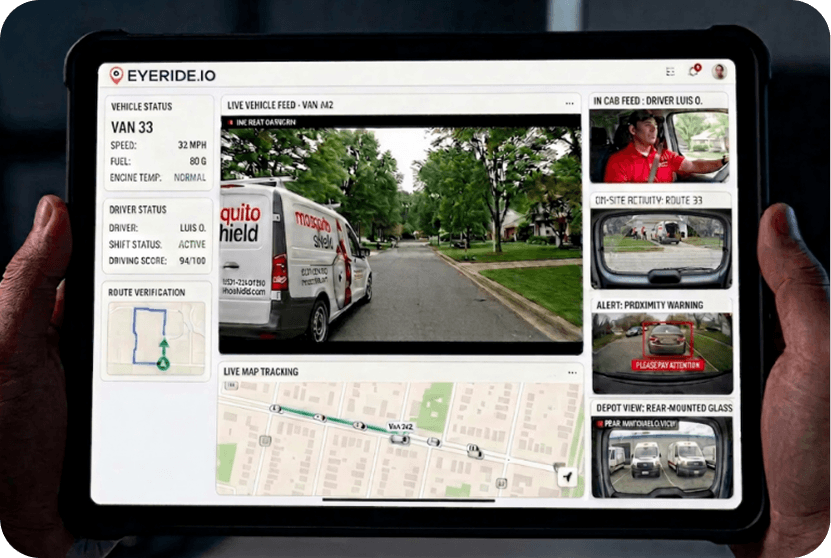
Task: Open the grid menu icon in header
Action: [670, 72]
